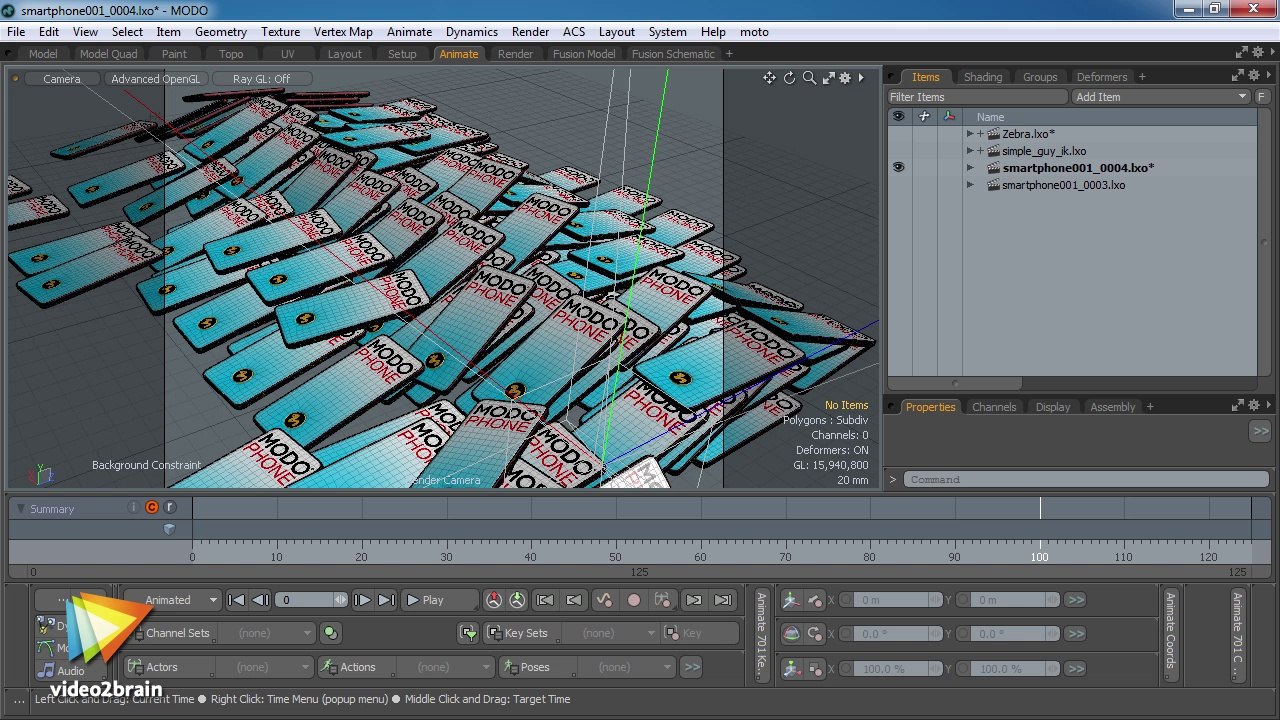The width and height of the screenshot is (1280, 720).
Task: Toggle key circle for rotation X field
Action: coord(848,634)
